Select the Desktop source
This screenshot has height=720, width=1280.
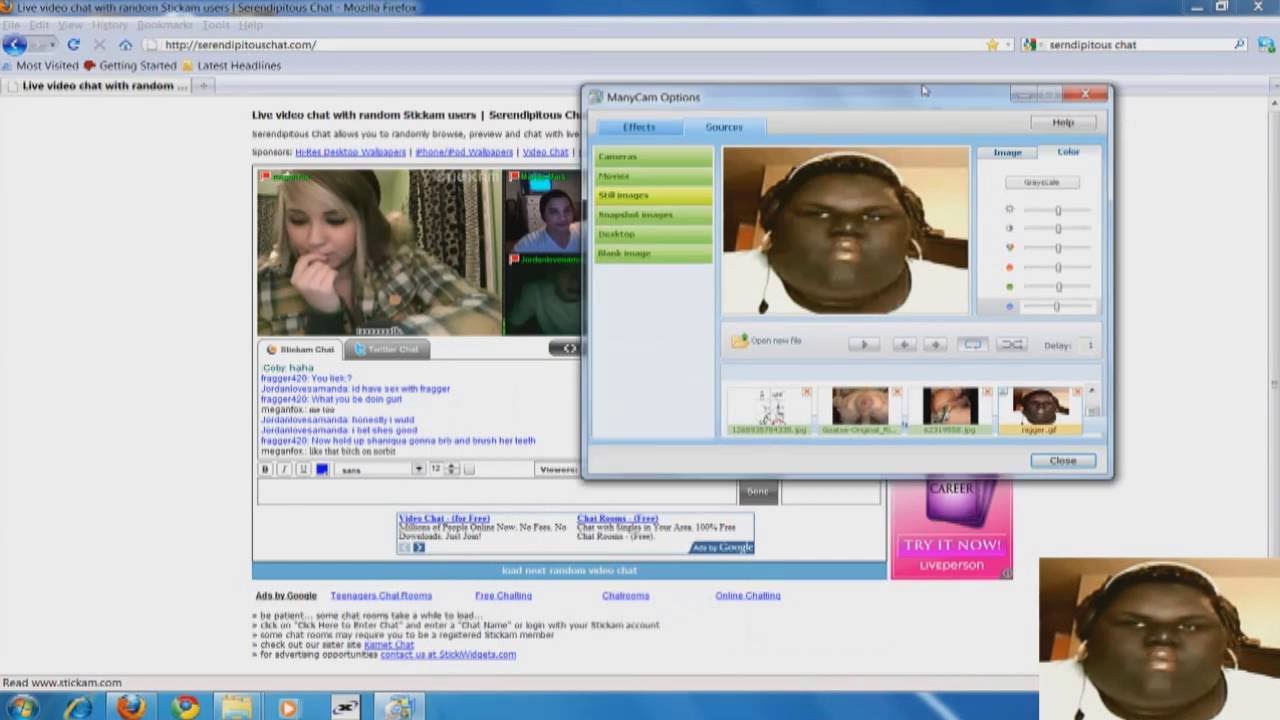pos(654,234)
